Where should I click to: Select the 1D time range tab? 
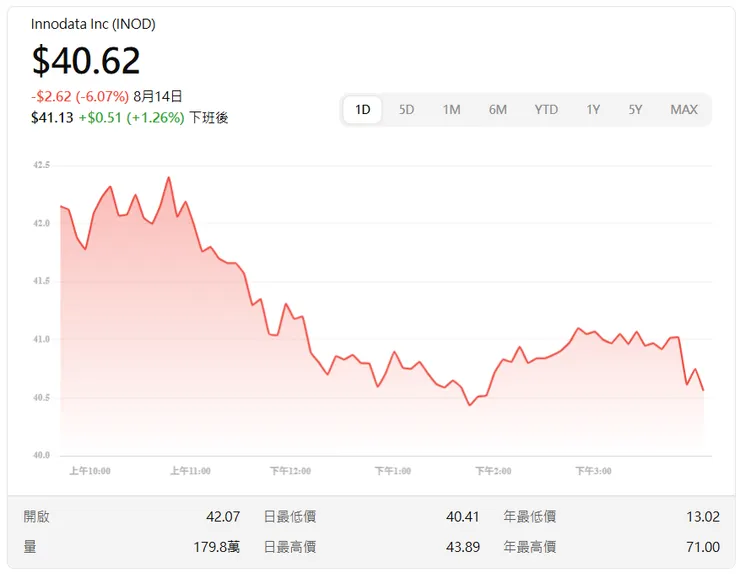tap(363, 110)
